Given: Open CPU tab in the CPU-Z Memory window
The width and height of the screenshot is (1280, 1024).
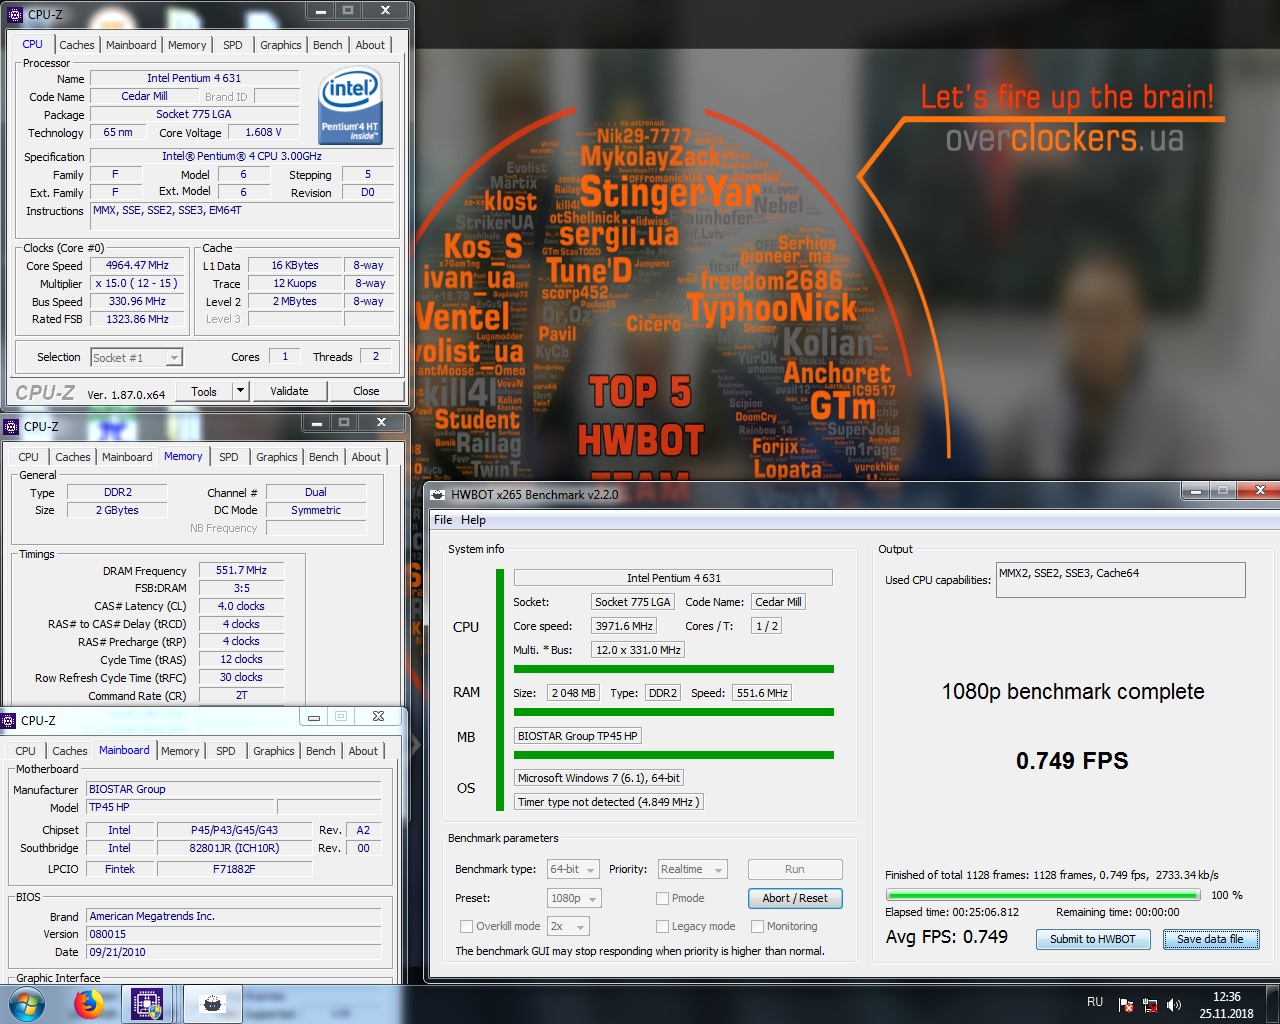Looking at the screenshot, I should pyautogui.click(x=29, y=457).
